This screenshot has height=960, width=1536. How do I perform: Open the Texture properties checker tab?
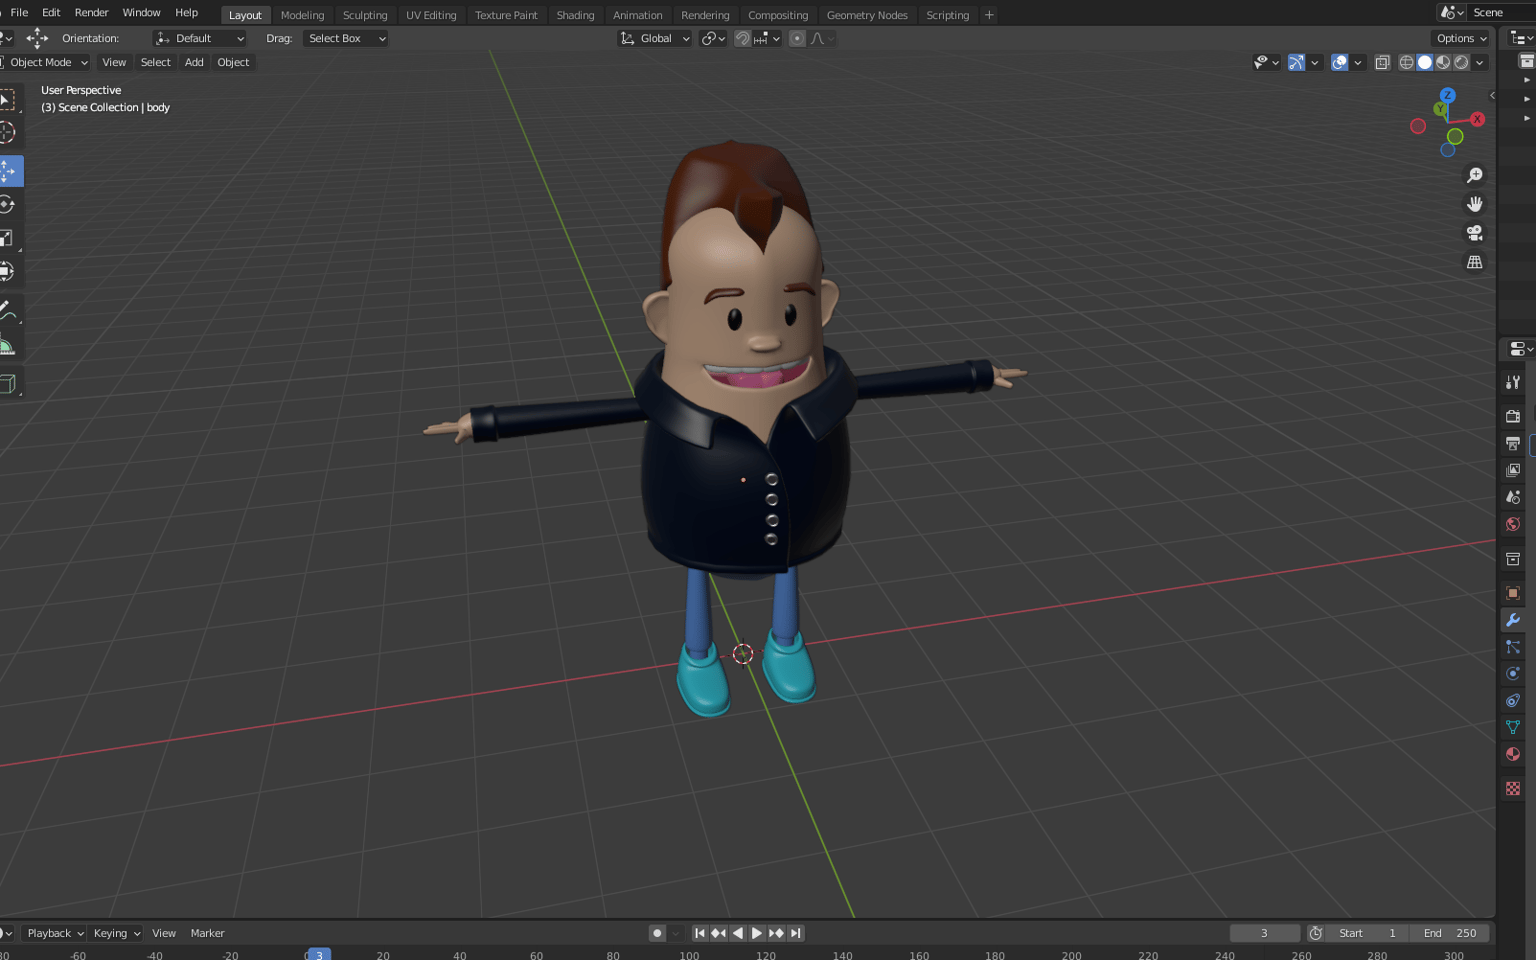coord(1513,789)
